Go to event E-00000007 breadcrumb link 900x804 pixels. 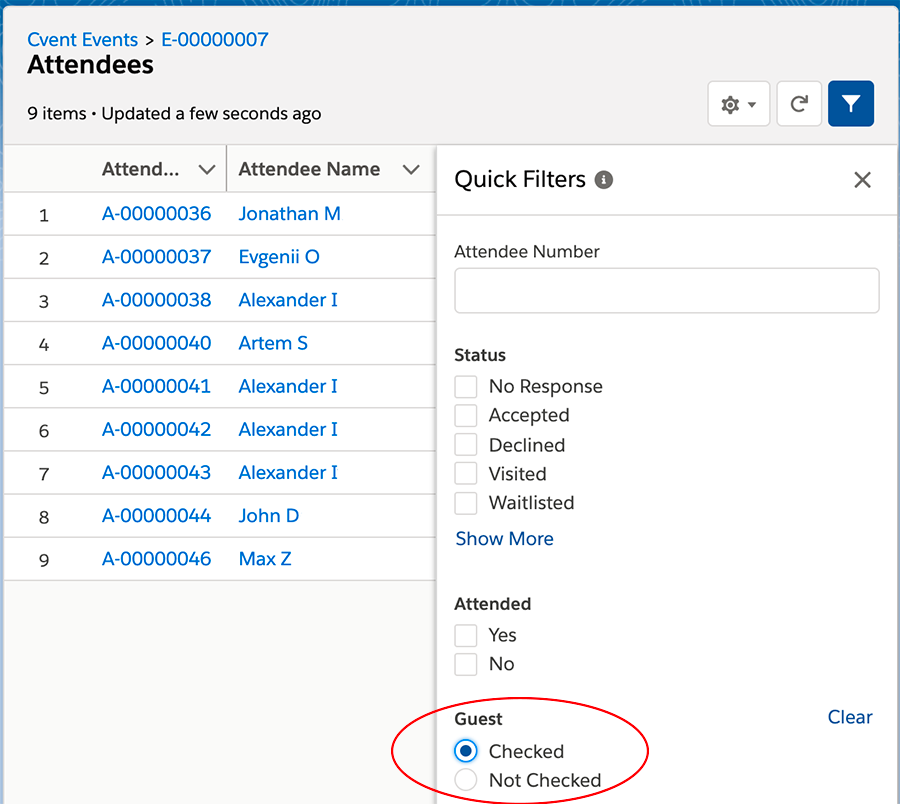(x=215, y=40)
